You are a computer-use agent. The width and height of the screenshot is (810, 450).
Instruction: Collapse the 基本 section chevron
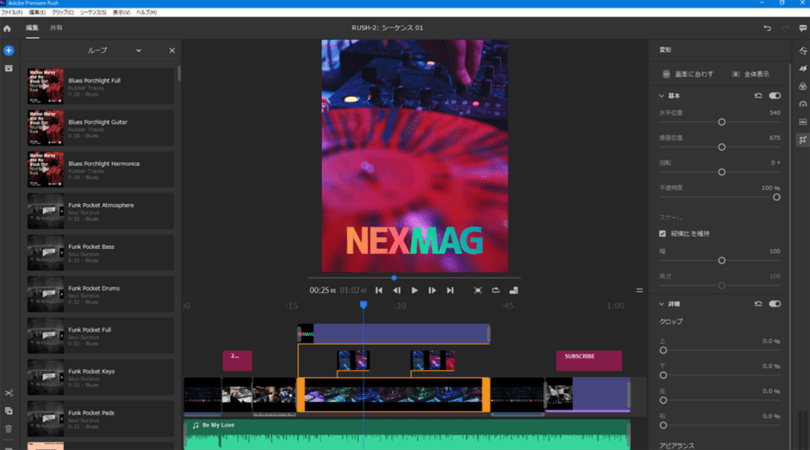[x=662, y=96]
